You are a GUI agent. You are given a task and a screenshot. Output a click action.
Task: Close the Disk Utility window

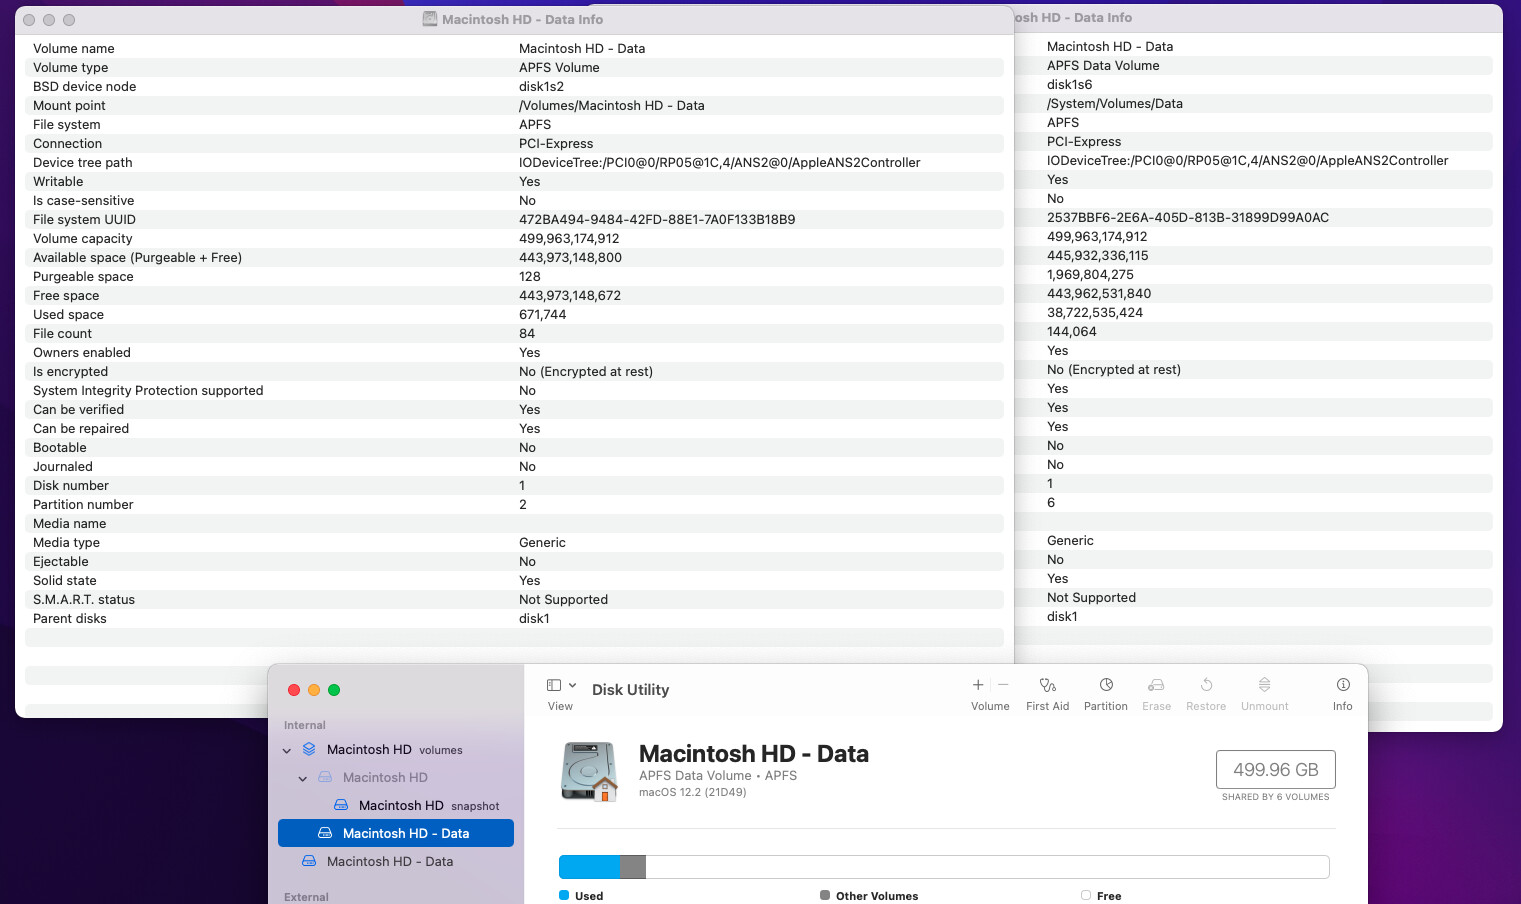[294, 690]
